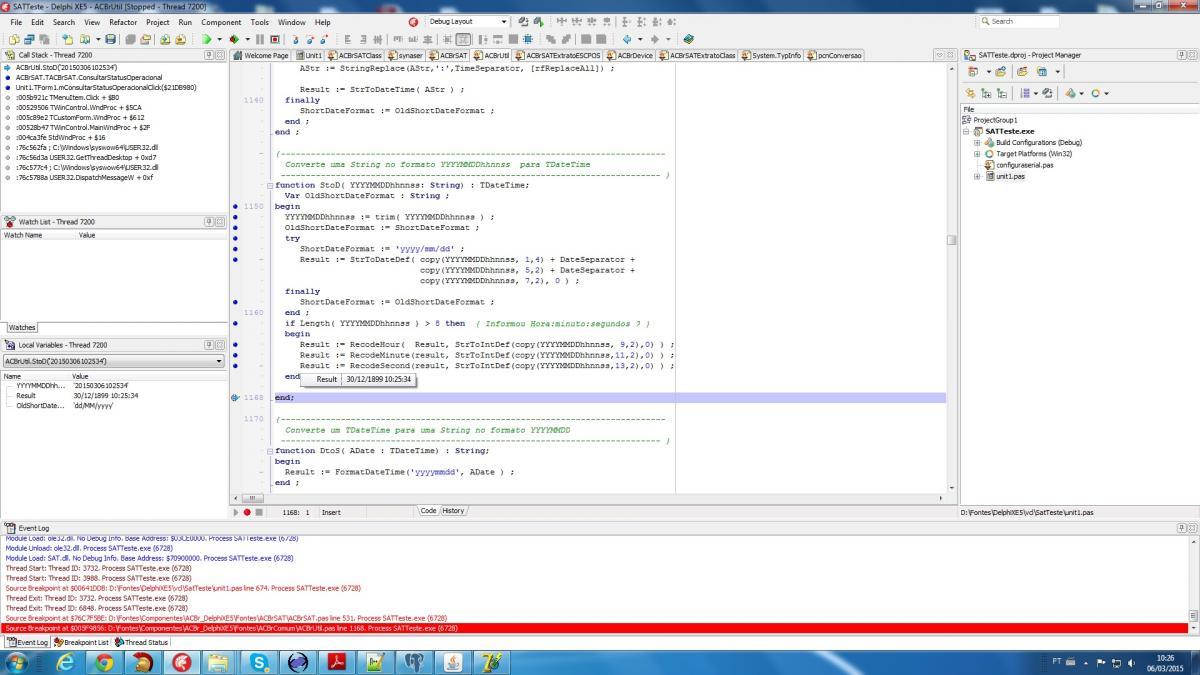The image size is (1200, 675).
Task: Click the editor vertical scrollbar thumb
Action: (x=952, y=240)
